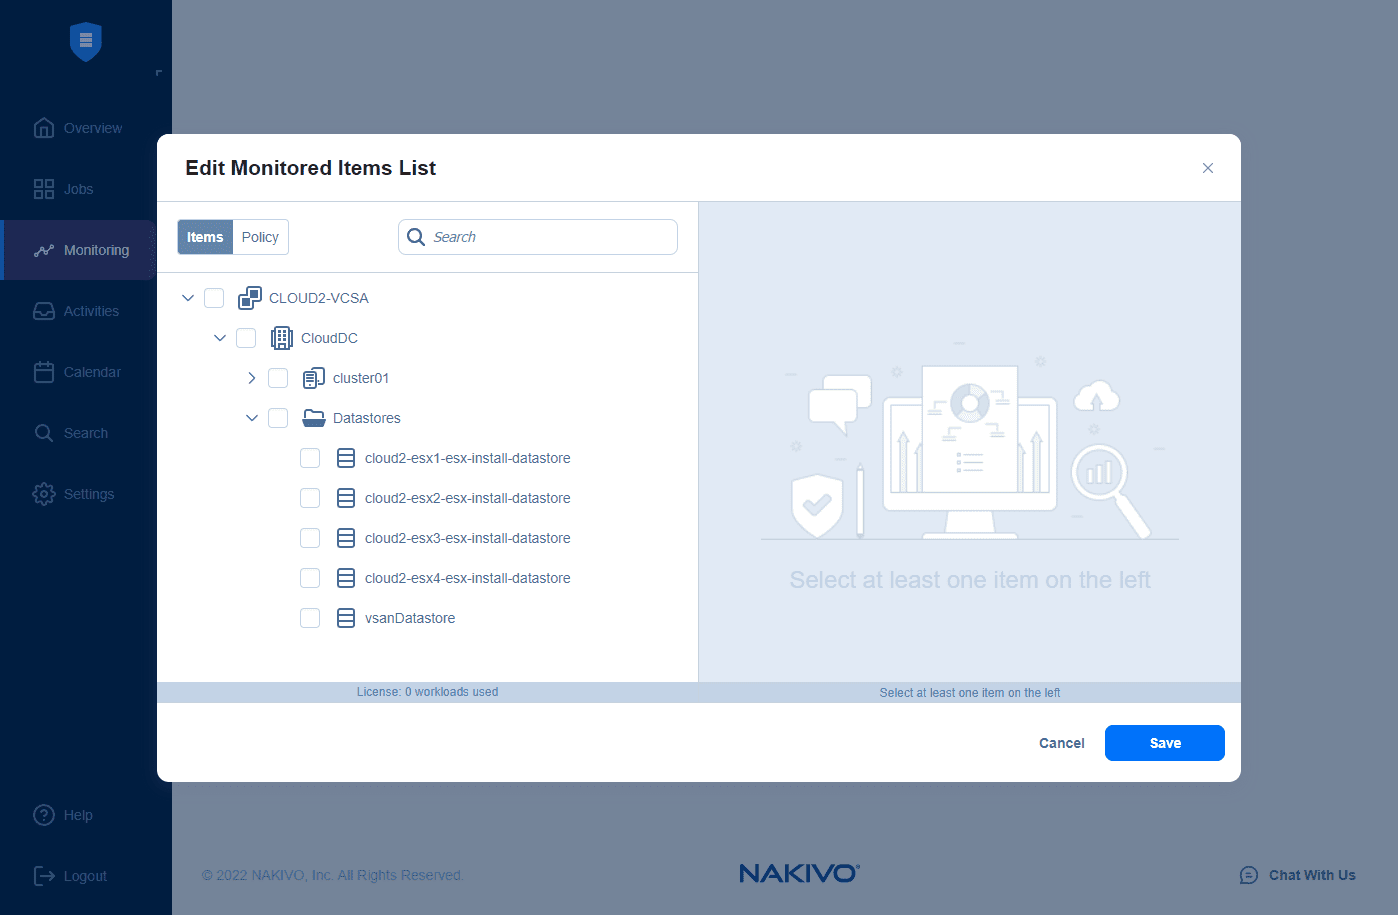Click 'License: 0 workloads used' status text

(427, 692)
